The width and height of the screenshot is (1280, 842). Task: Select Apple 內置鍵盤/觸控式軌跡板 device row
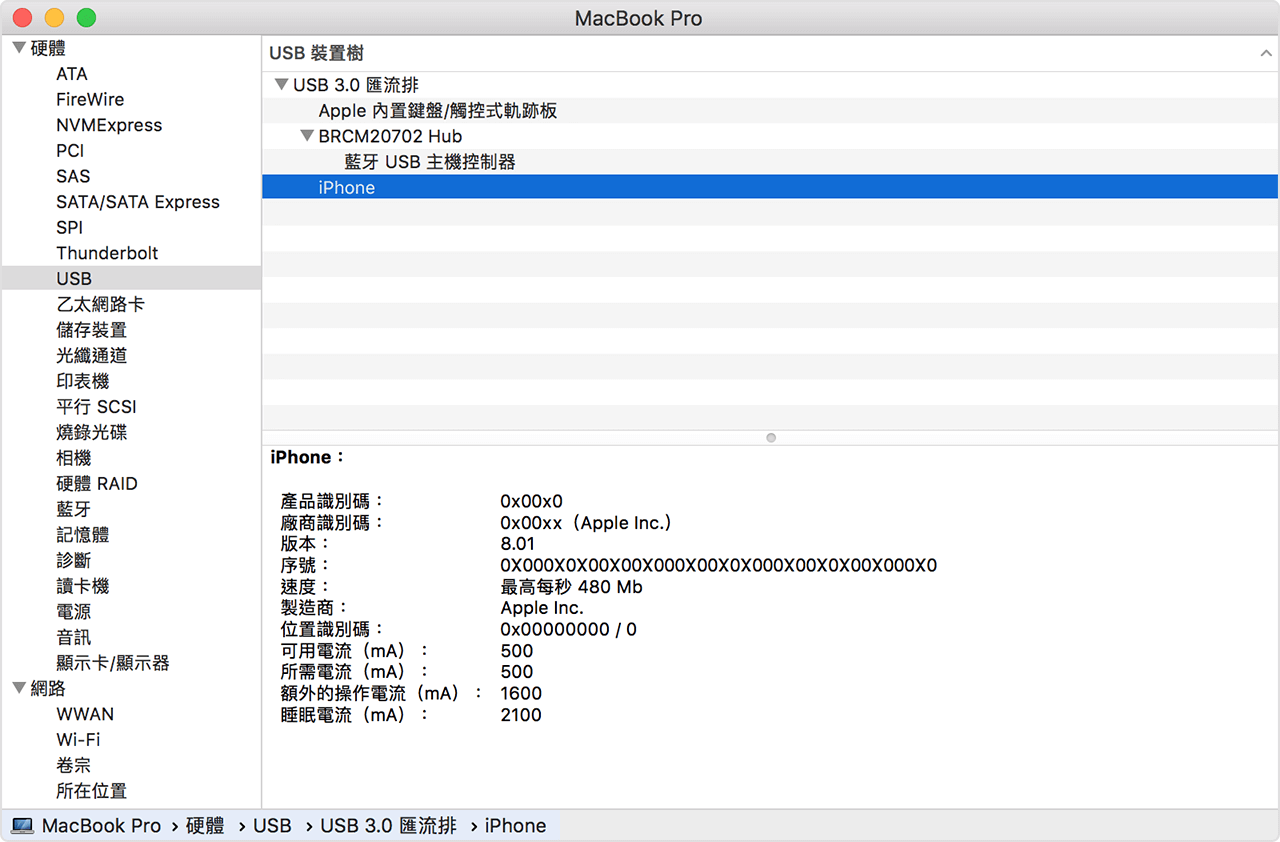pos(770,111)
